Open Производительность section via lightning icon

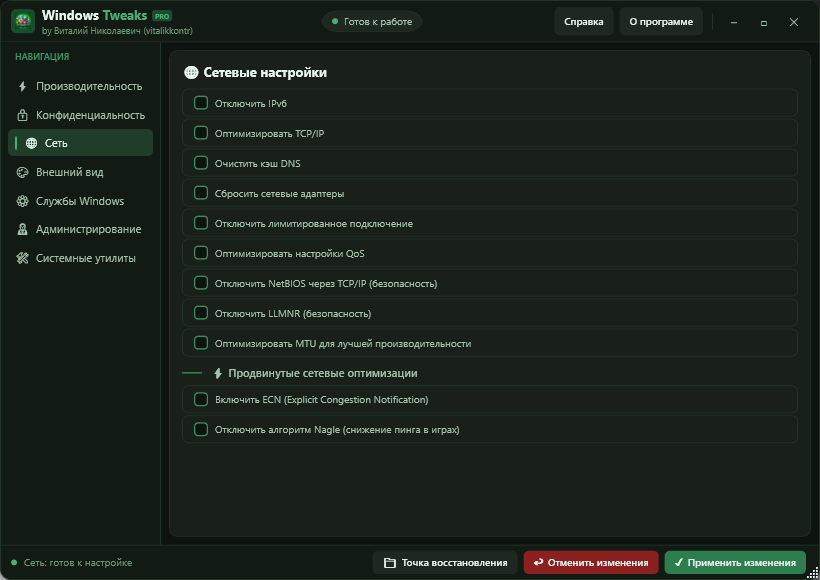point(22,86)
